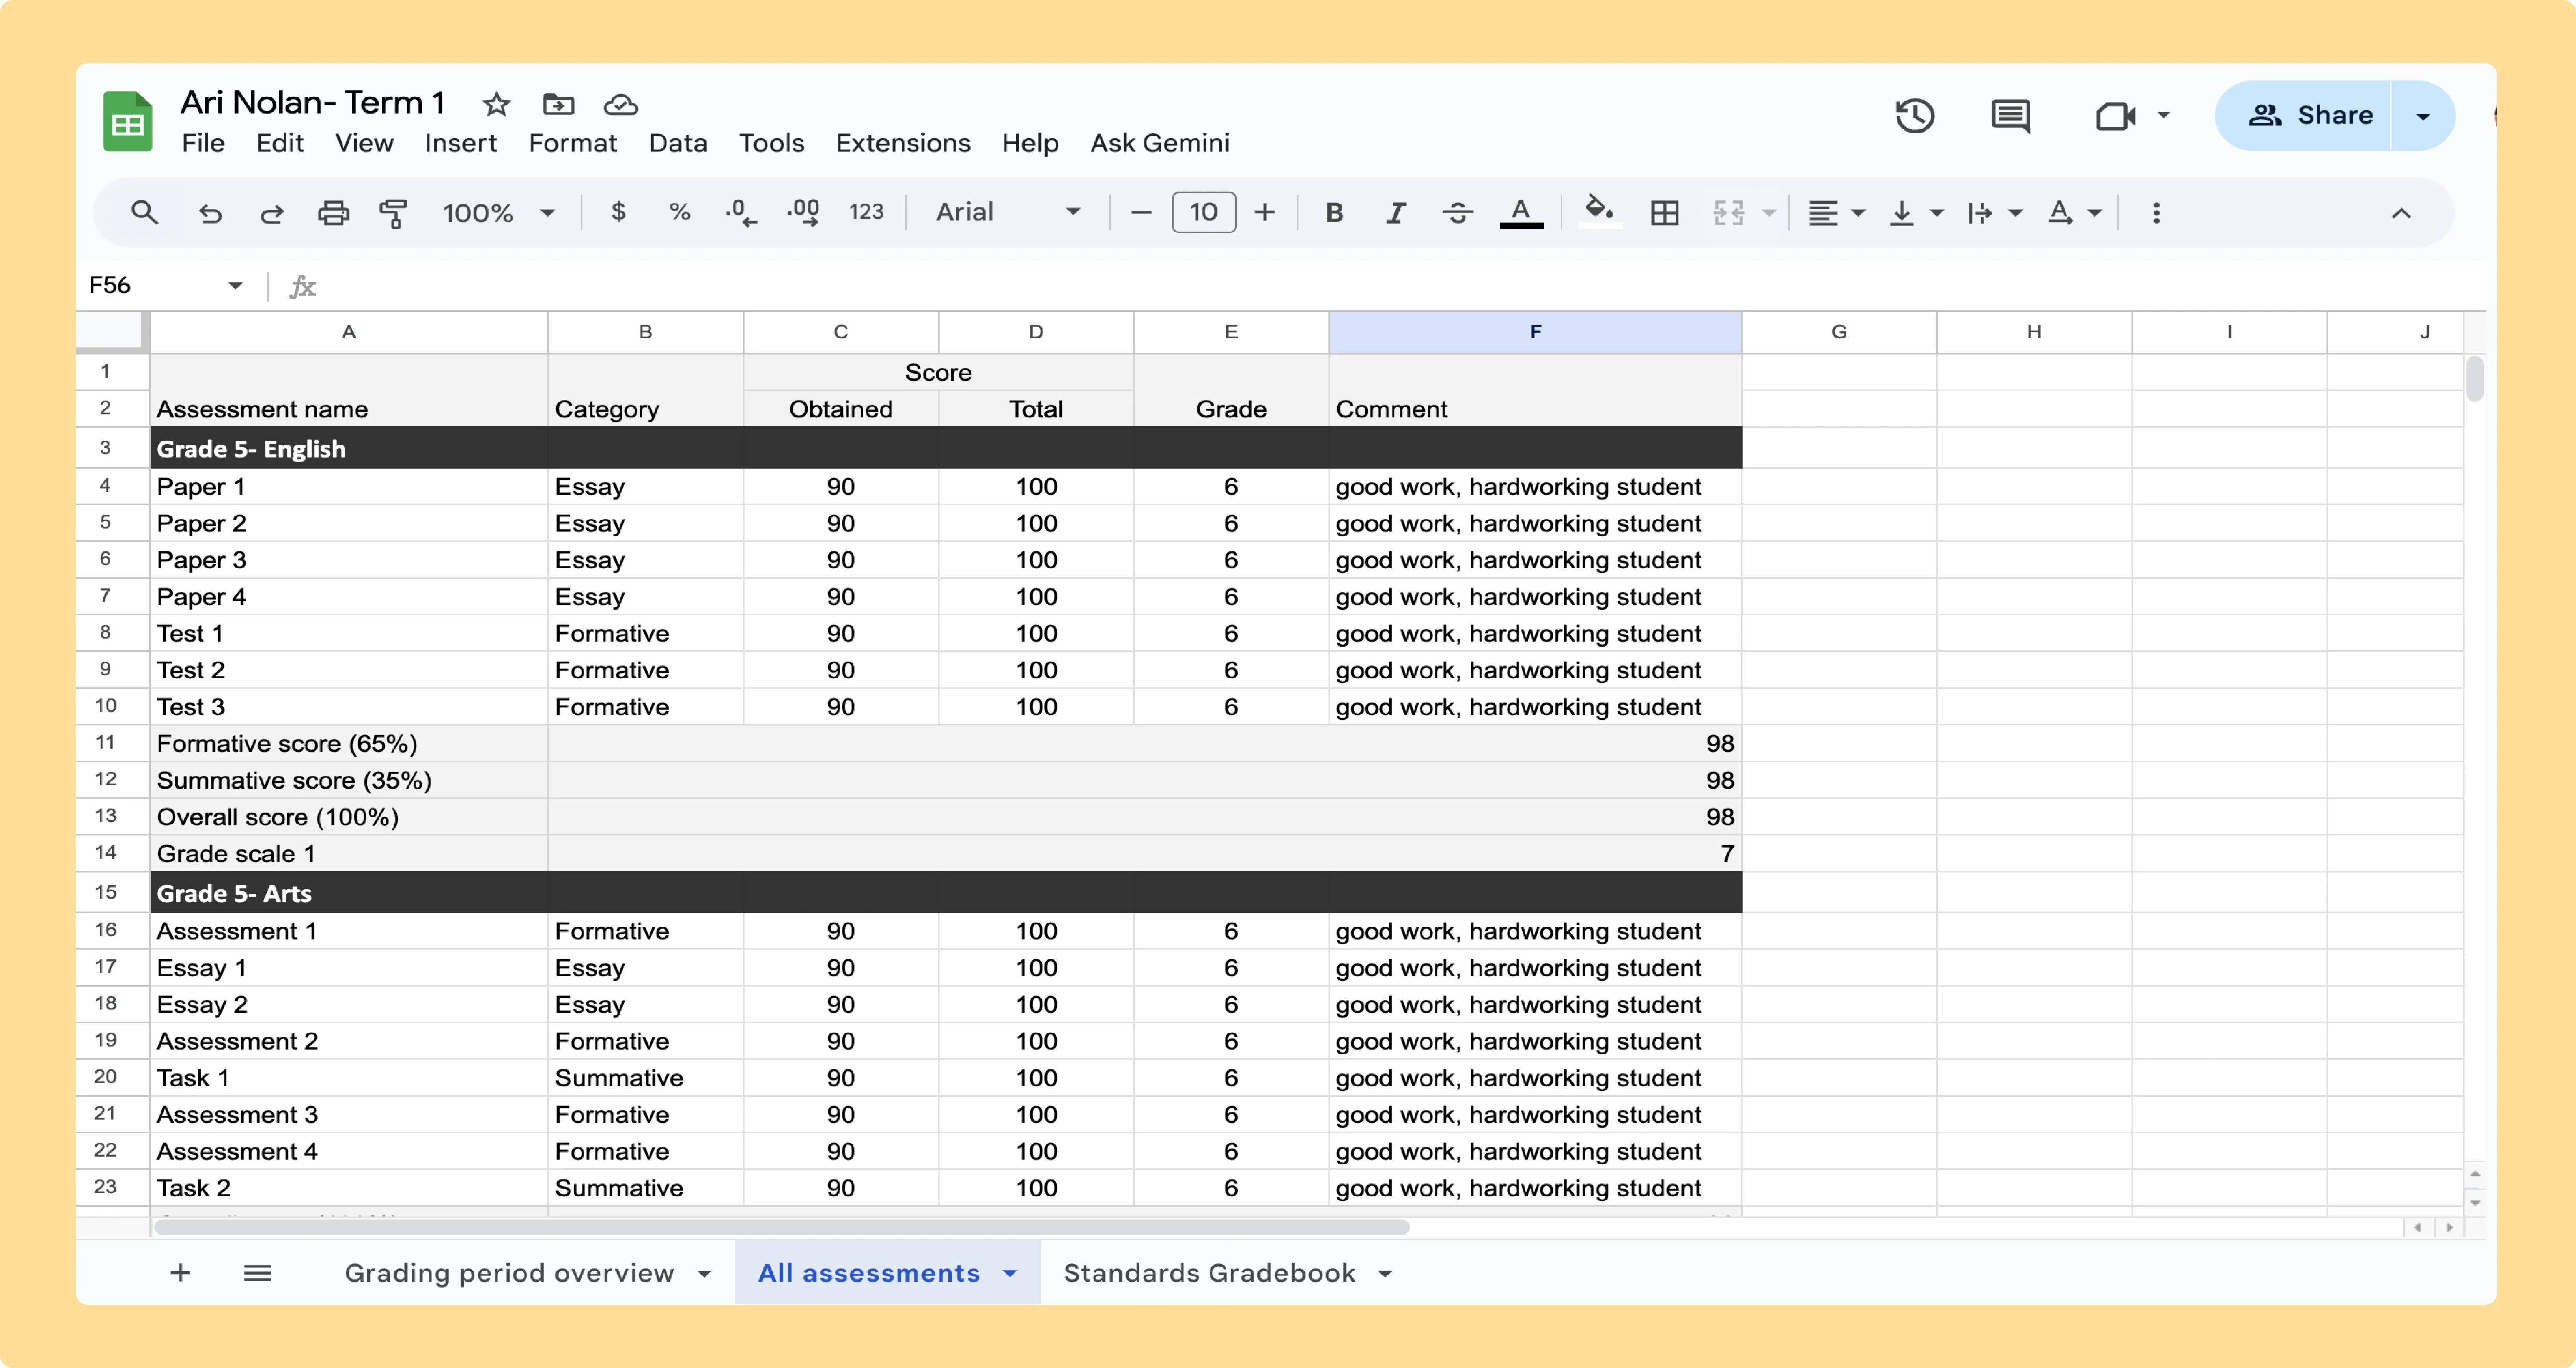Click the move to folder icon

pos(558,104)
